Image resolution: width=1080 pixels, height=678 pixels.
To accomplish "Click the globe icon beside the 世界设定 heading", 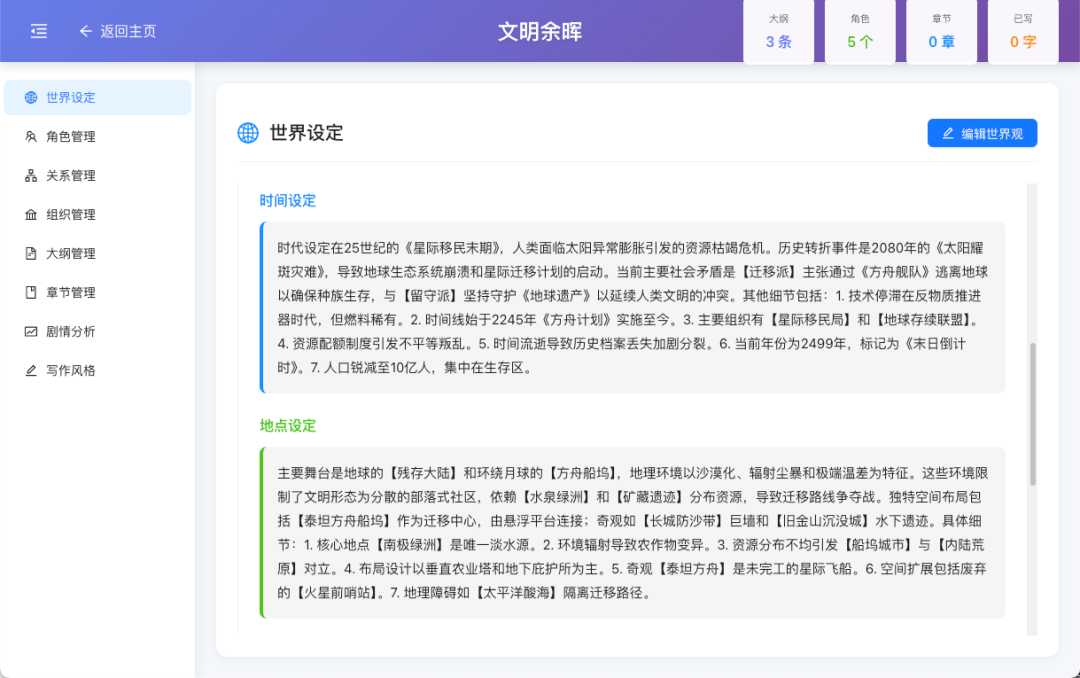I will (x=247, y=132).
